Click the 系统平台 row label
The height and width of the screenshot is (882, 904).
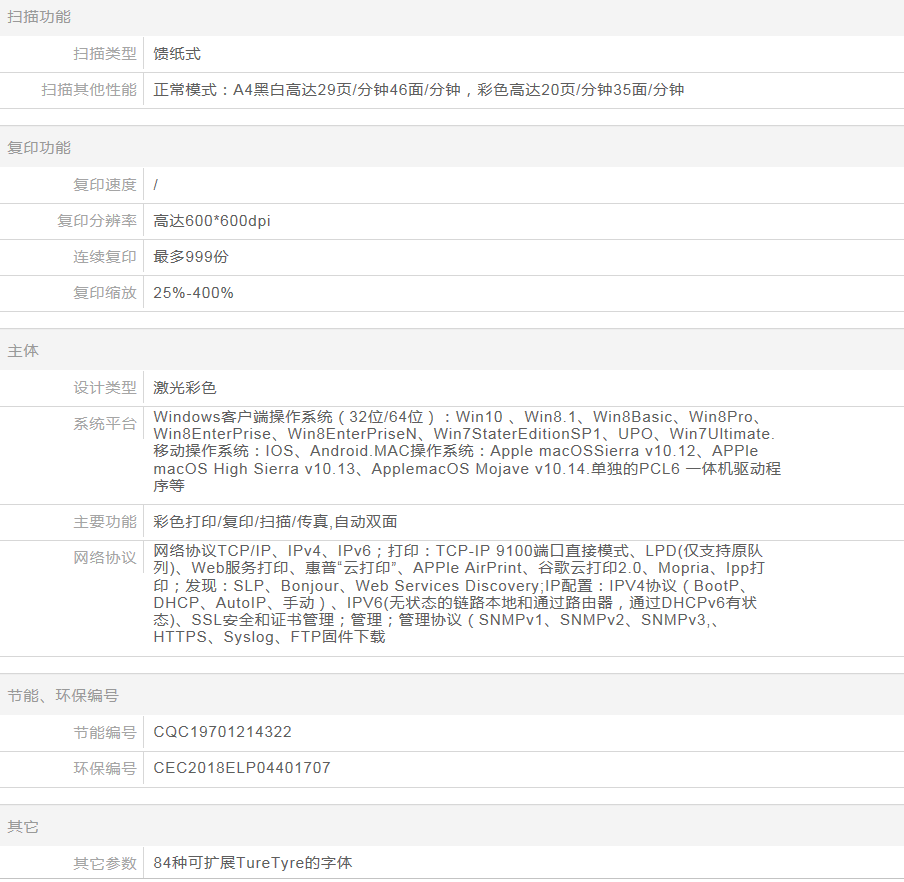[104, 424]
